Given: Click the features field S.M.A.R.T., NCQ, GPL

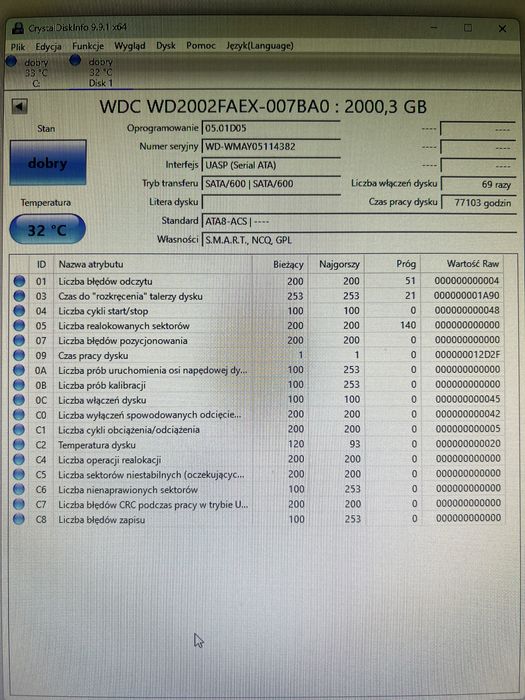Looking at the screenshot, I should coord(359,240).
